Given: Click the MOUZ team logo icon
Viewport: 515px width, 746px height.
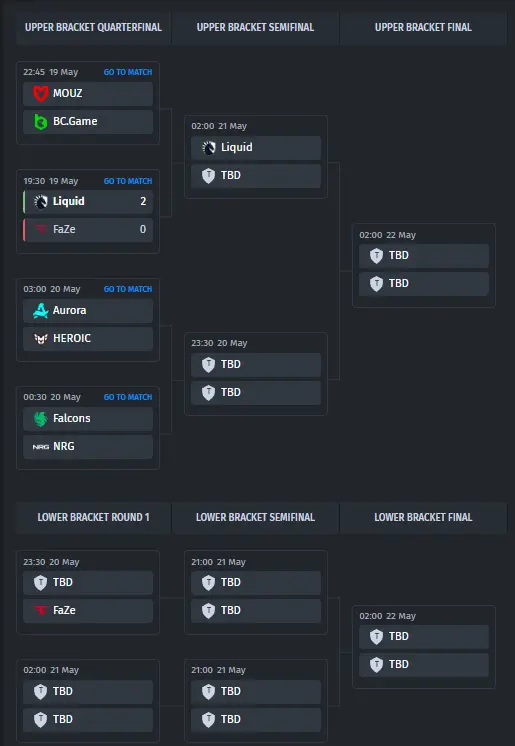Looking at the screenshot, I should click(x=41, y=93).
